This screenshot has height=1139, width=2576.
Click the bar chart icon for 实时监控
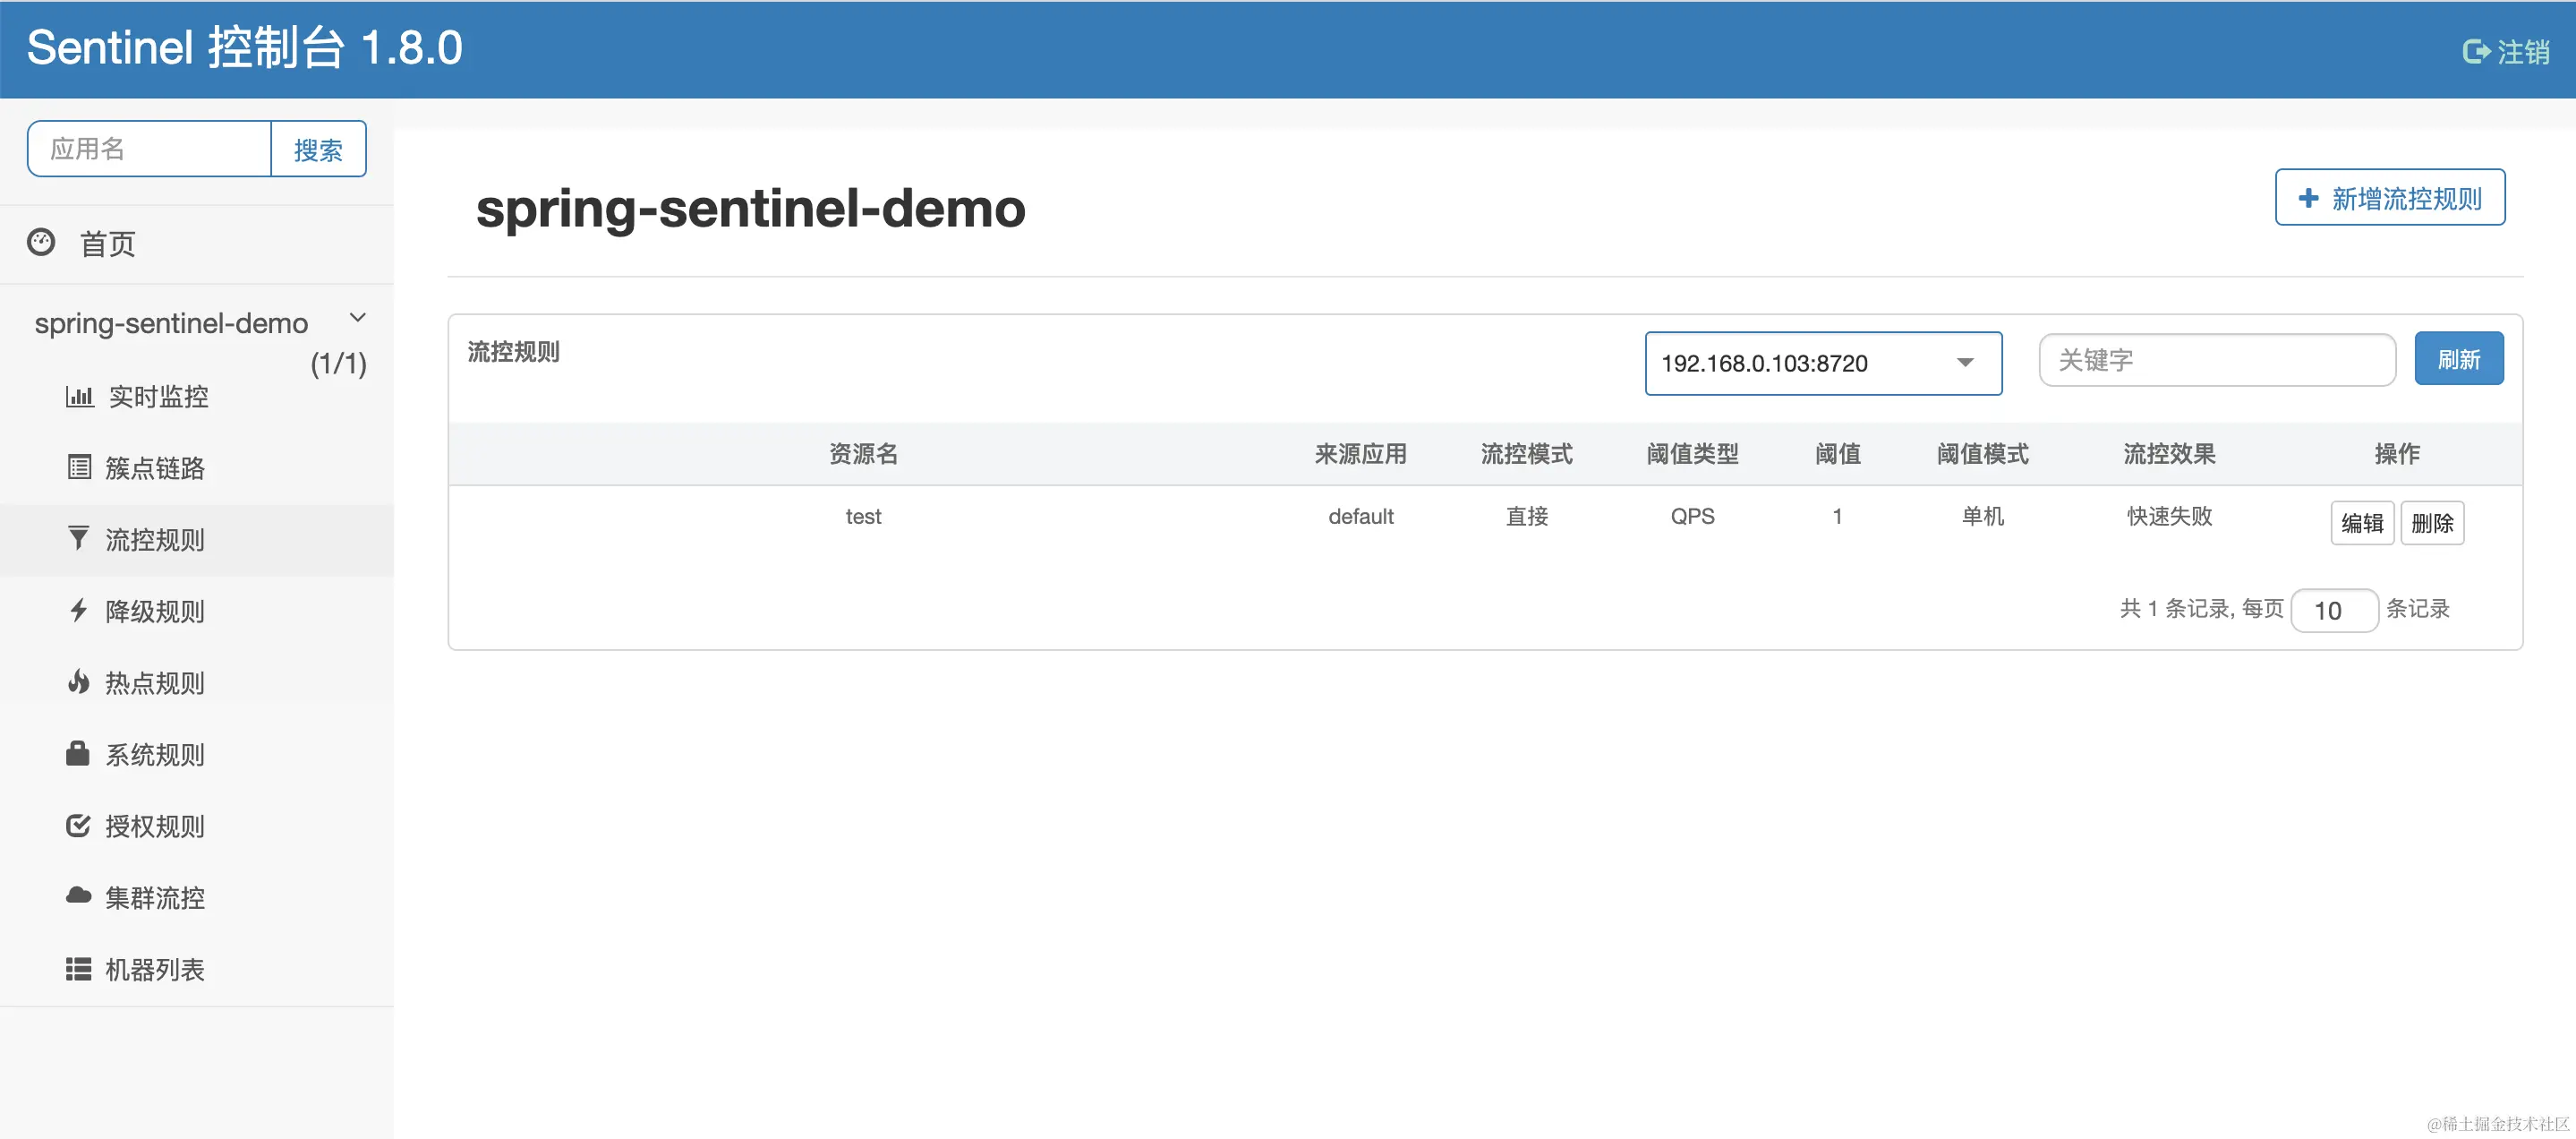pyautogui.click(x=79, y=396)
